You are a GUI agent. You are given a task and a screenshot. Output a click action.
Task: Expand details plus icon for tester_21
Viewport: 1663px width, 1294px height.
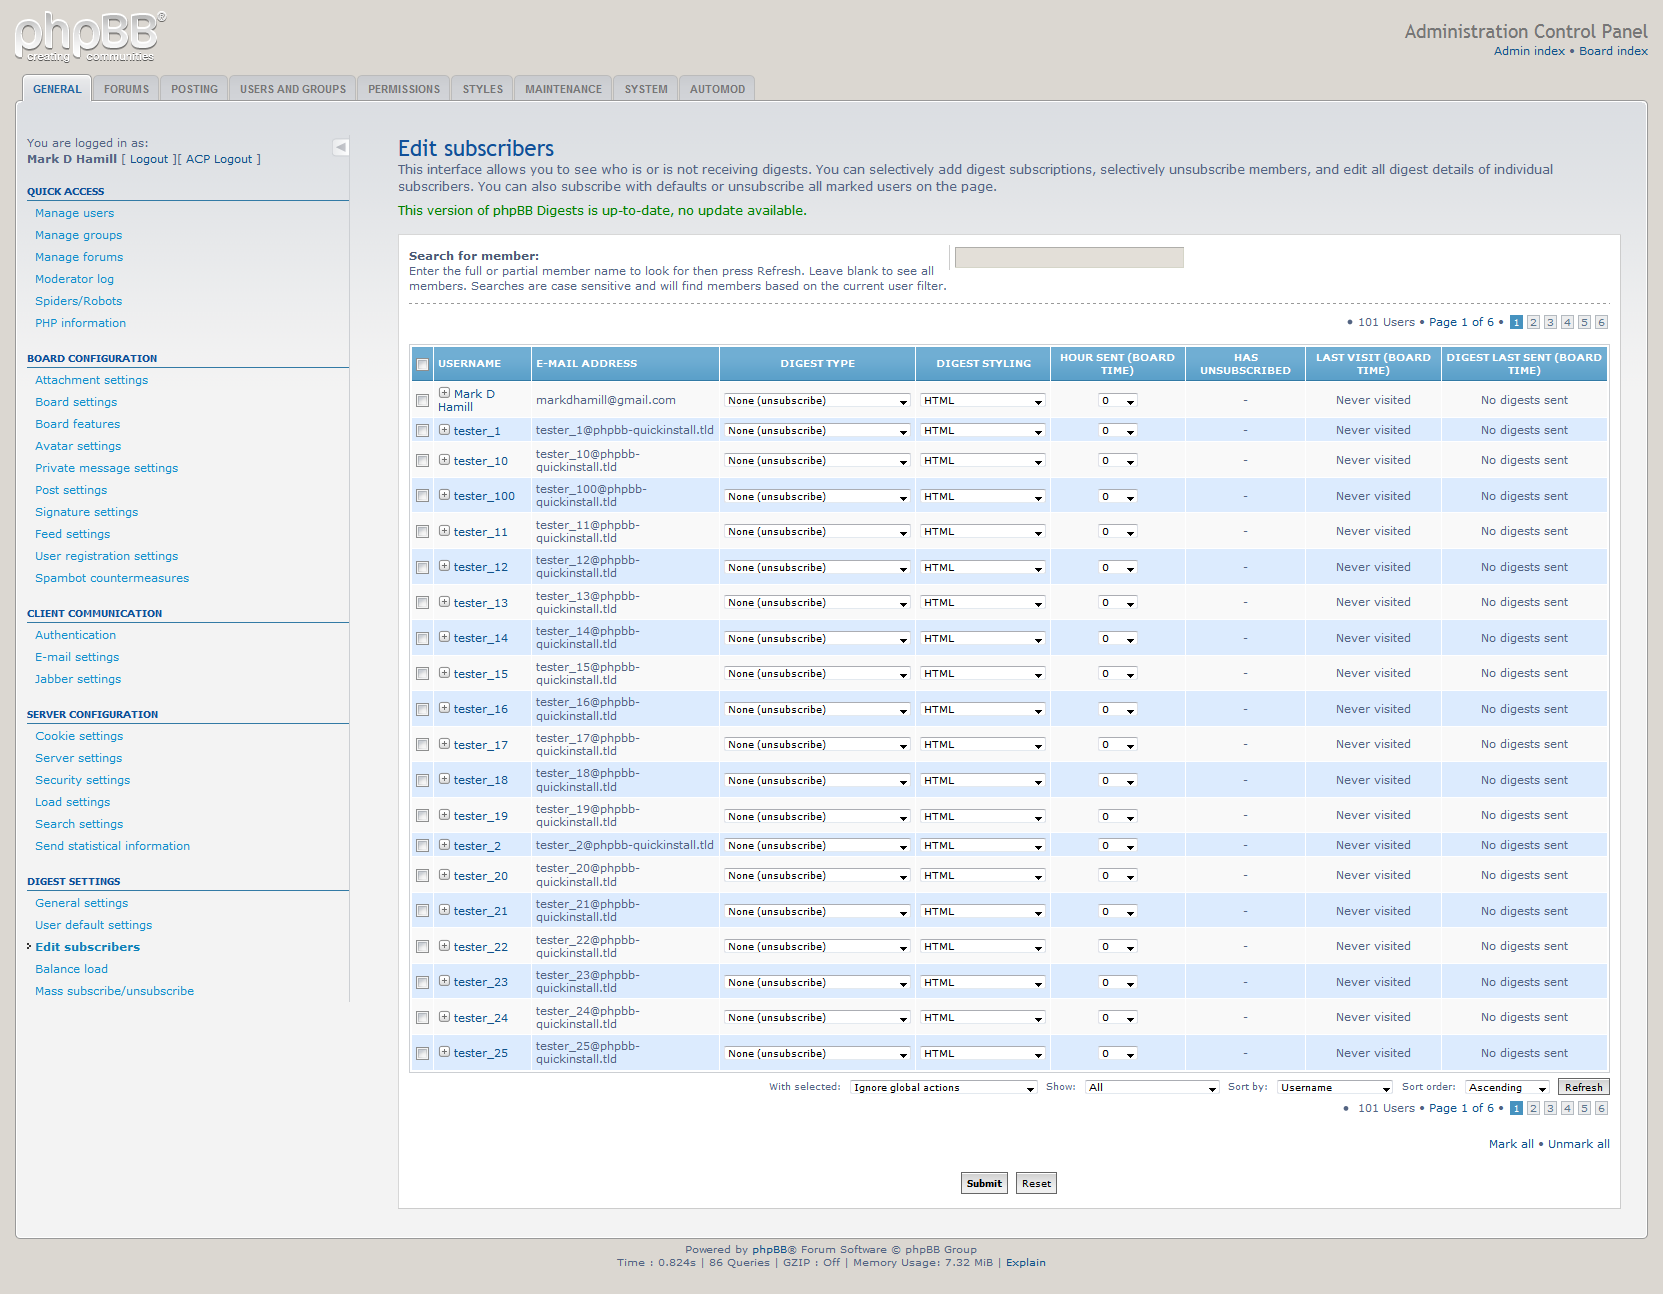pyautogui.click(x=444, y=910)
